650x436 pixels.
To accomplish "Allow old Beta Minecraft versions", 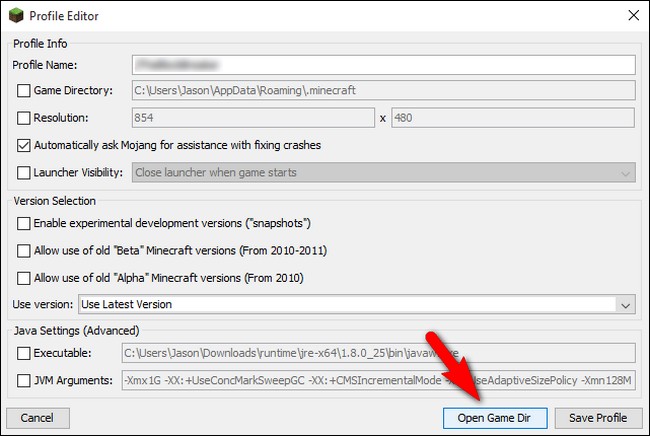I will point(24,251).
